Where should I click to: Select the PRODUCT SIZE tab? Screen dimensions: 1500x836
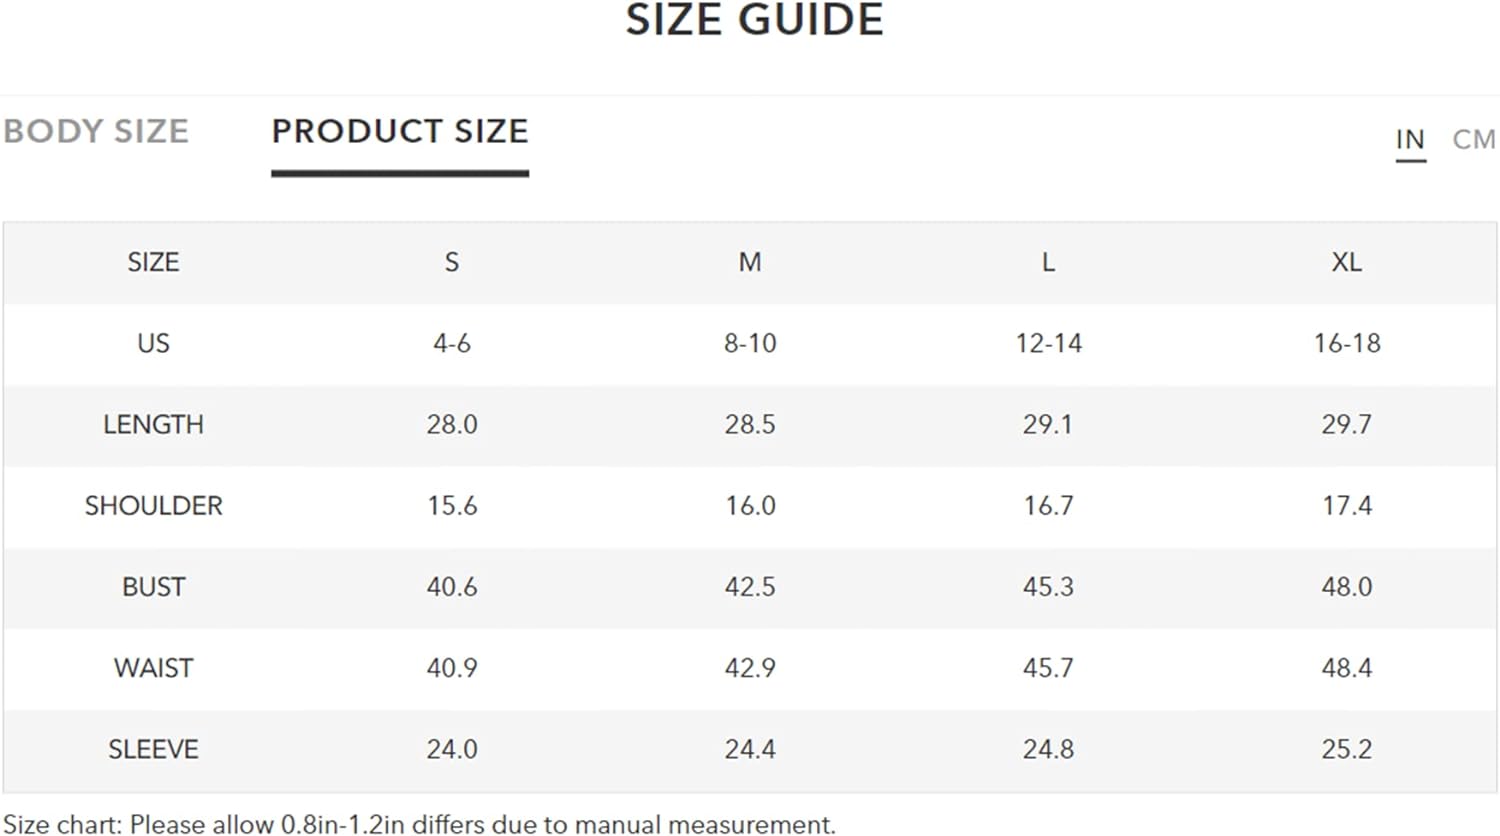click(400, 131)
